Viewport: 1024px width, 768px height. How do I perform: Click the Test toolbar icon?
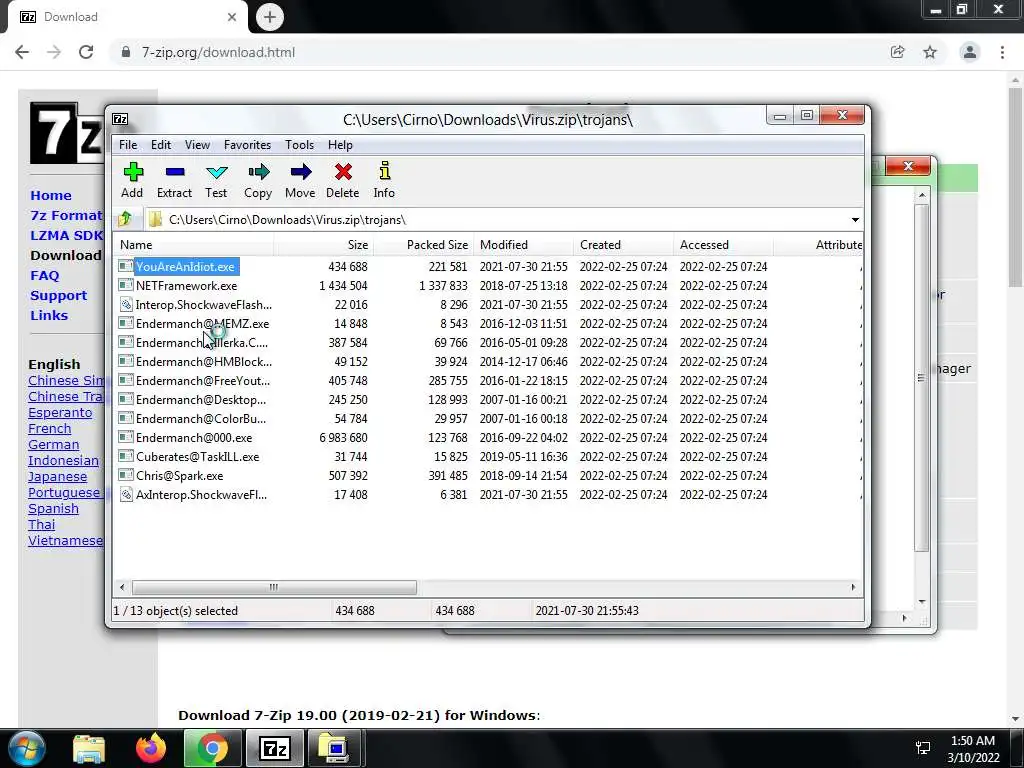coord(216,172)
